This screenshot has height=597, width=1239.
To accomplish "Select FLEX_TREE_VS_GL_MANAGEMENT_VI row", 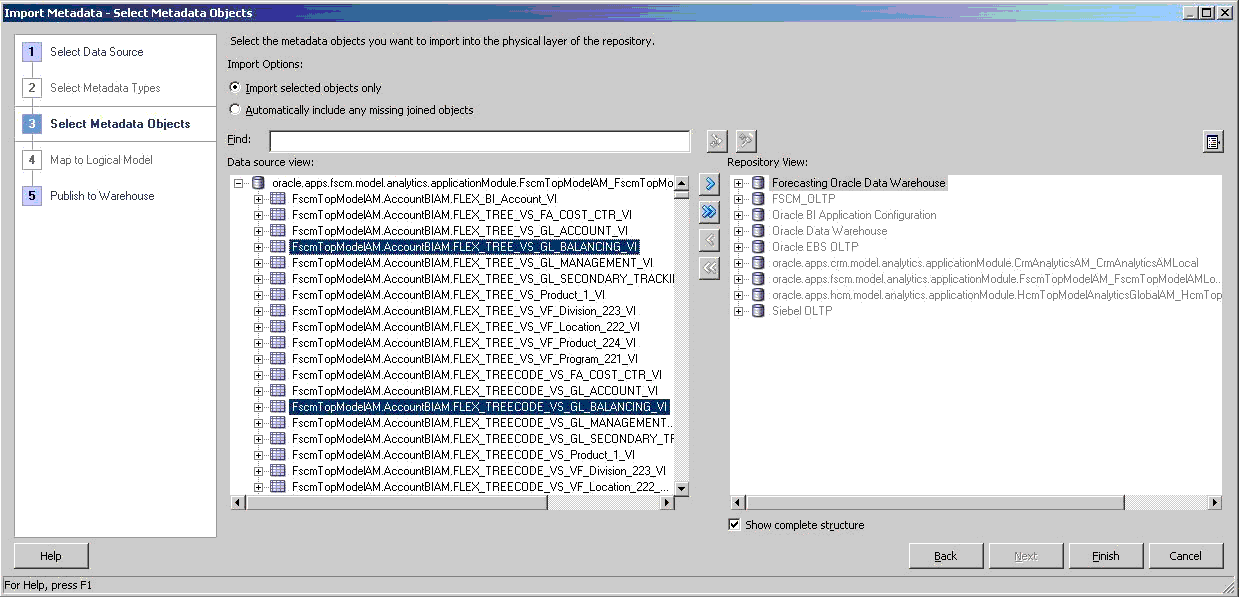I will click(473, 263).
